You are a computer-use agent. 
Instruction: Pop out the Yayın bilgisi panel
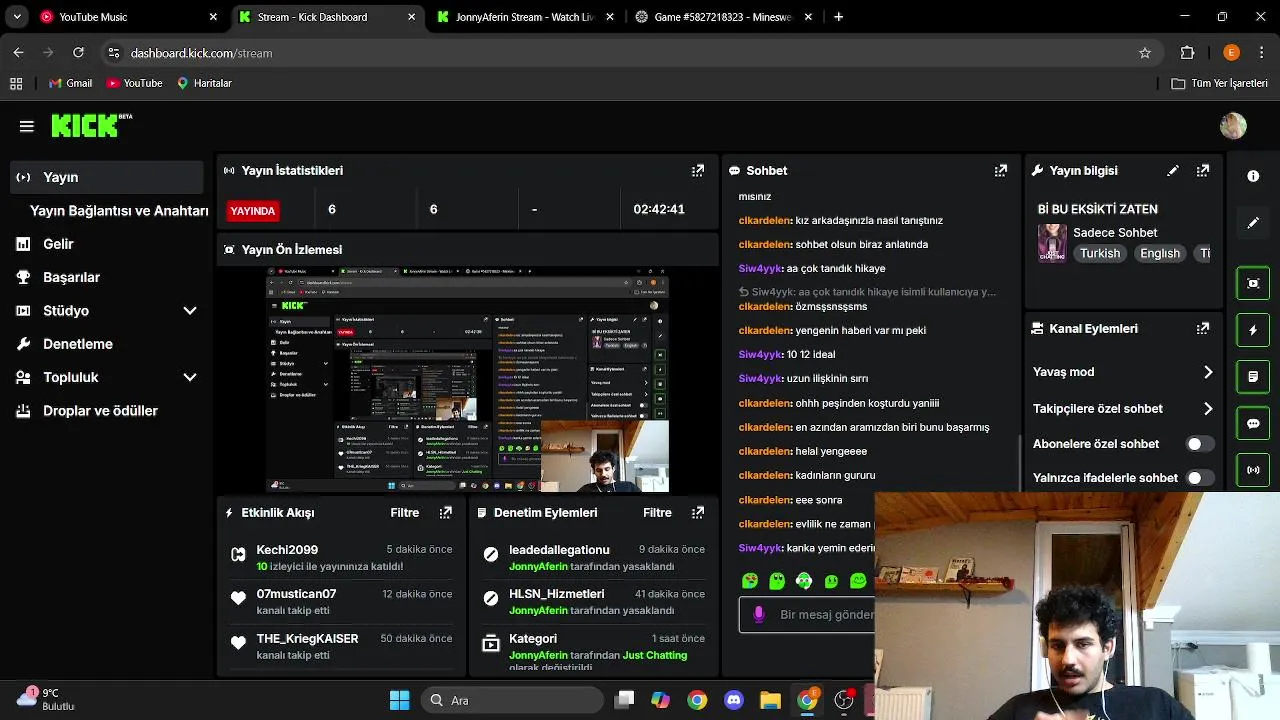pyautogui.click(x=1203, y=171)
